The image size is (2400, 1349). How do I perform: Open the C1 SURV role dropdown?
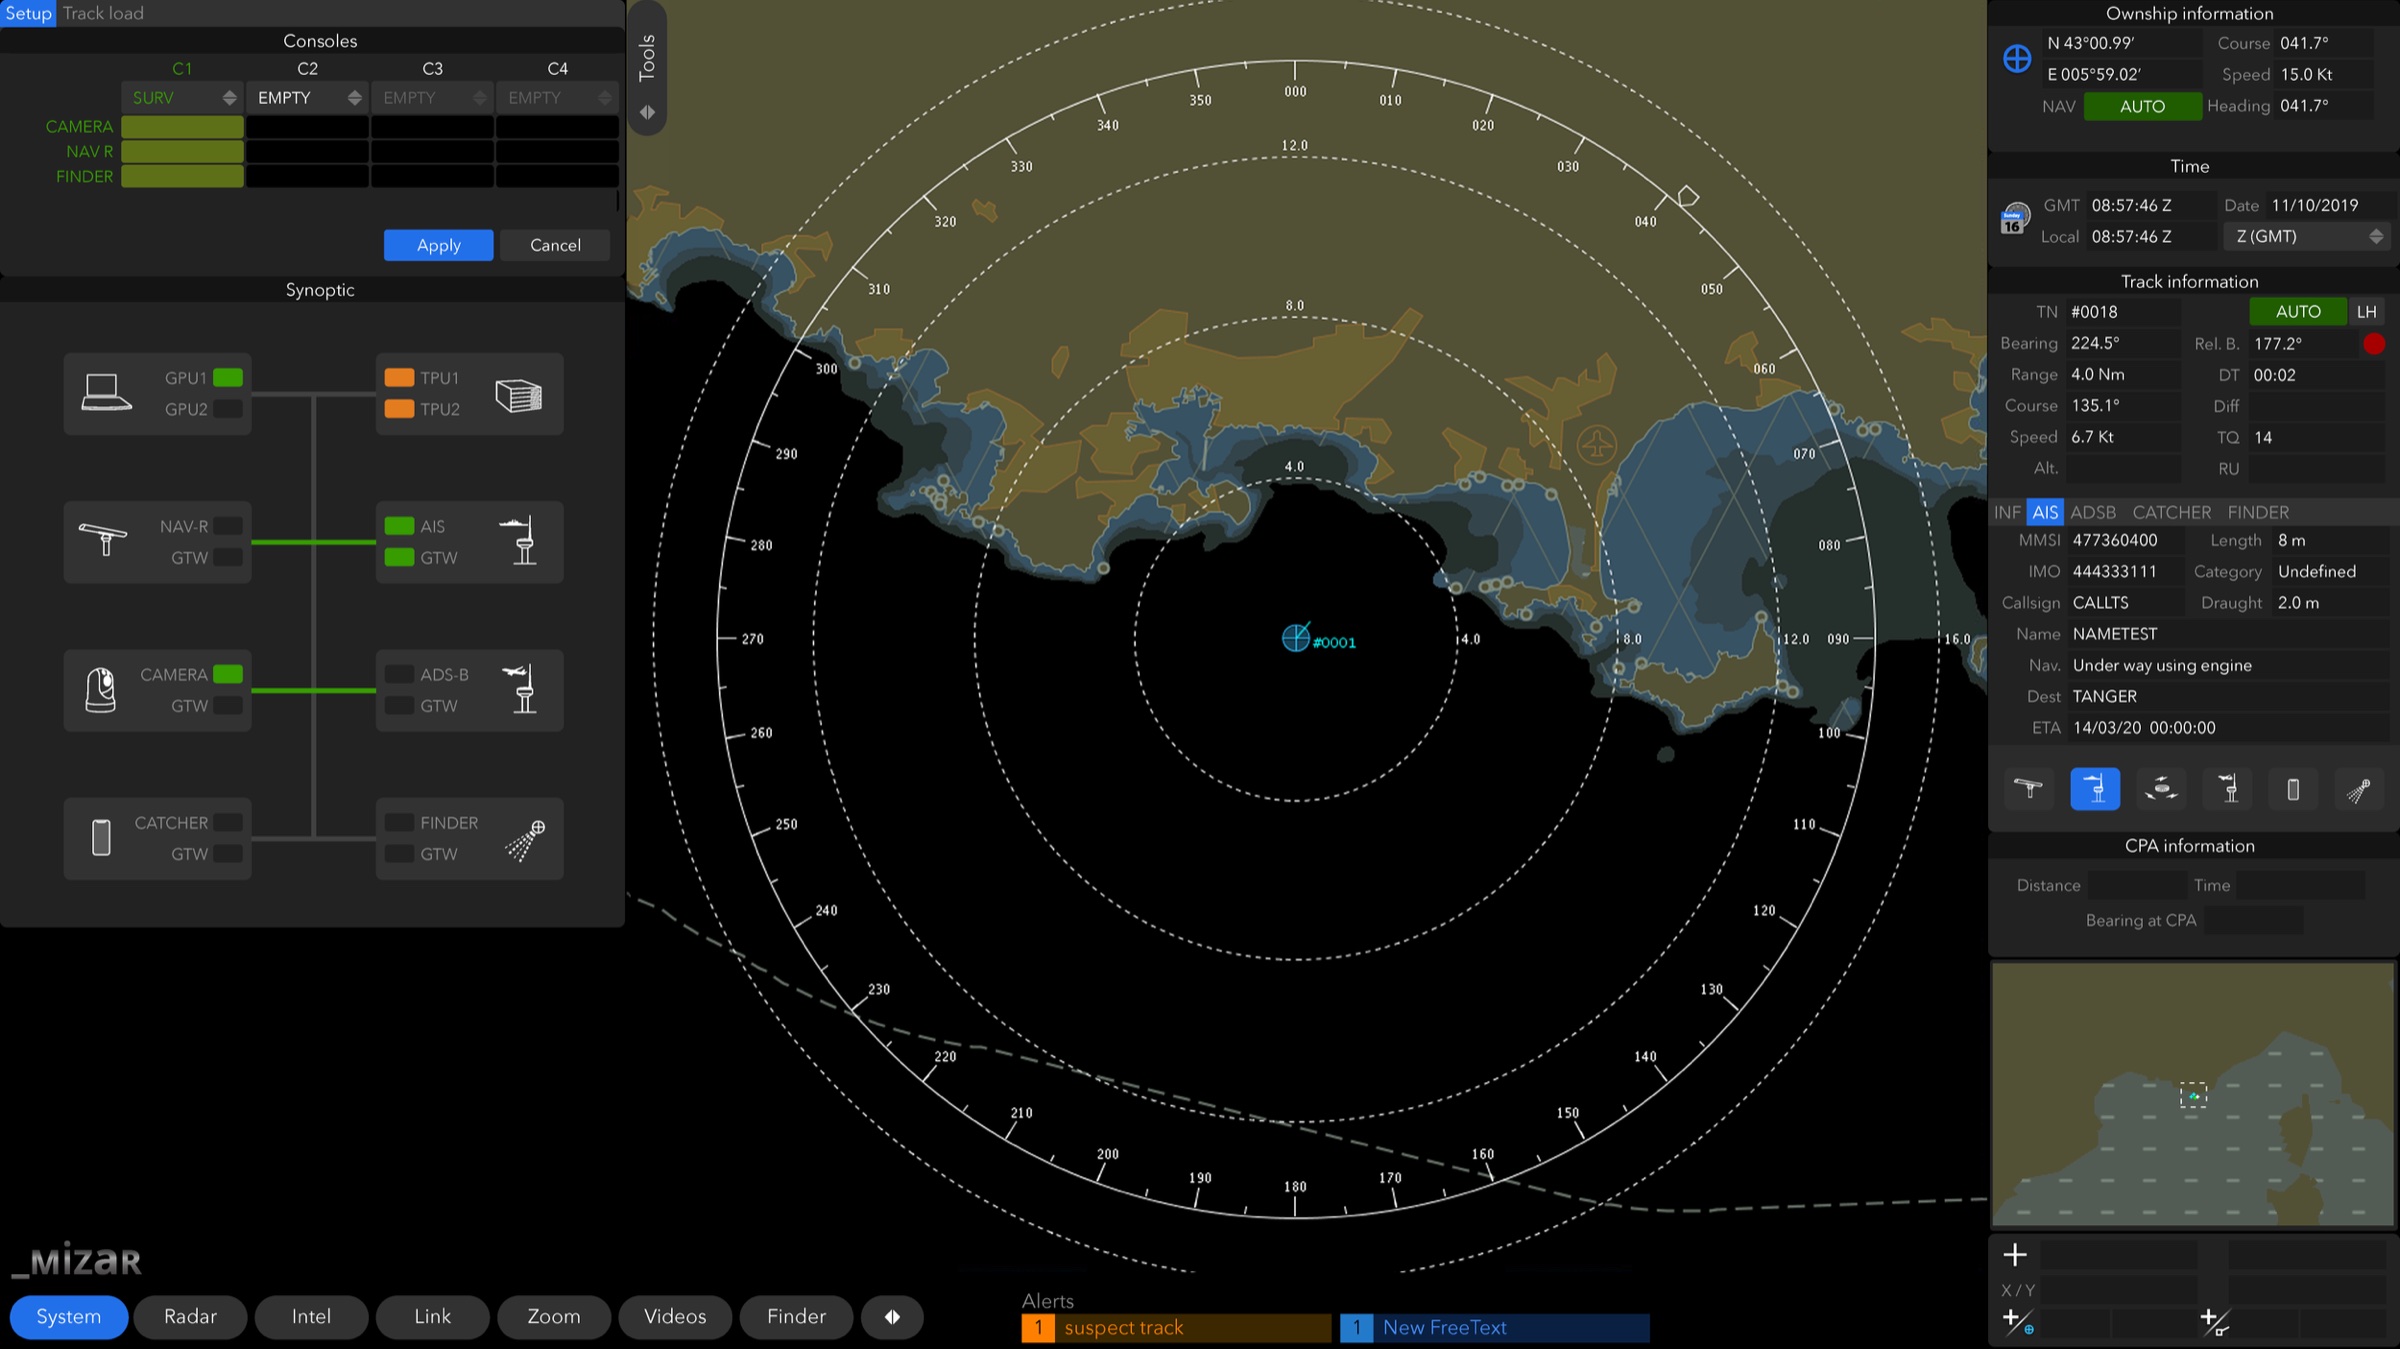(x=182, y=98)
